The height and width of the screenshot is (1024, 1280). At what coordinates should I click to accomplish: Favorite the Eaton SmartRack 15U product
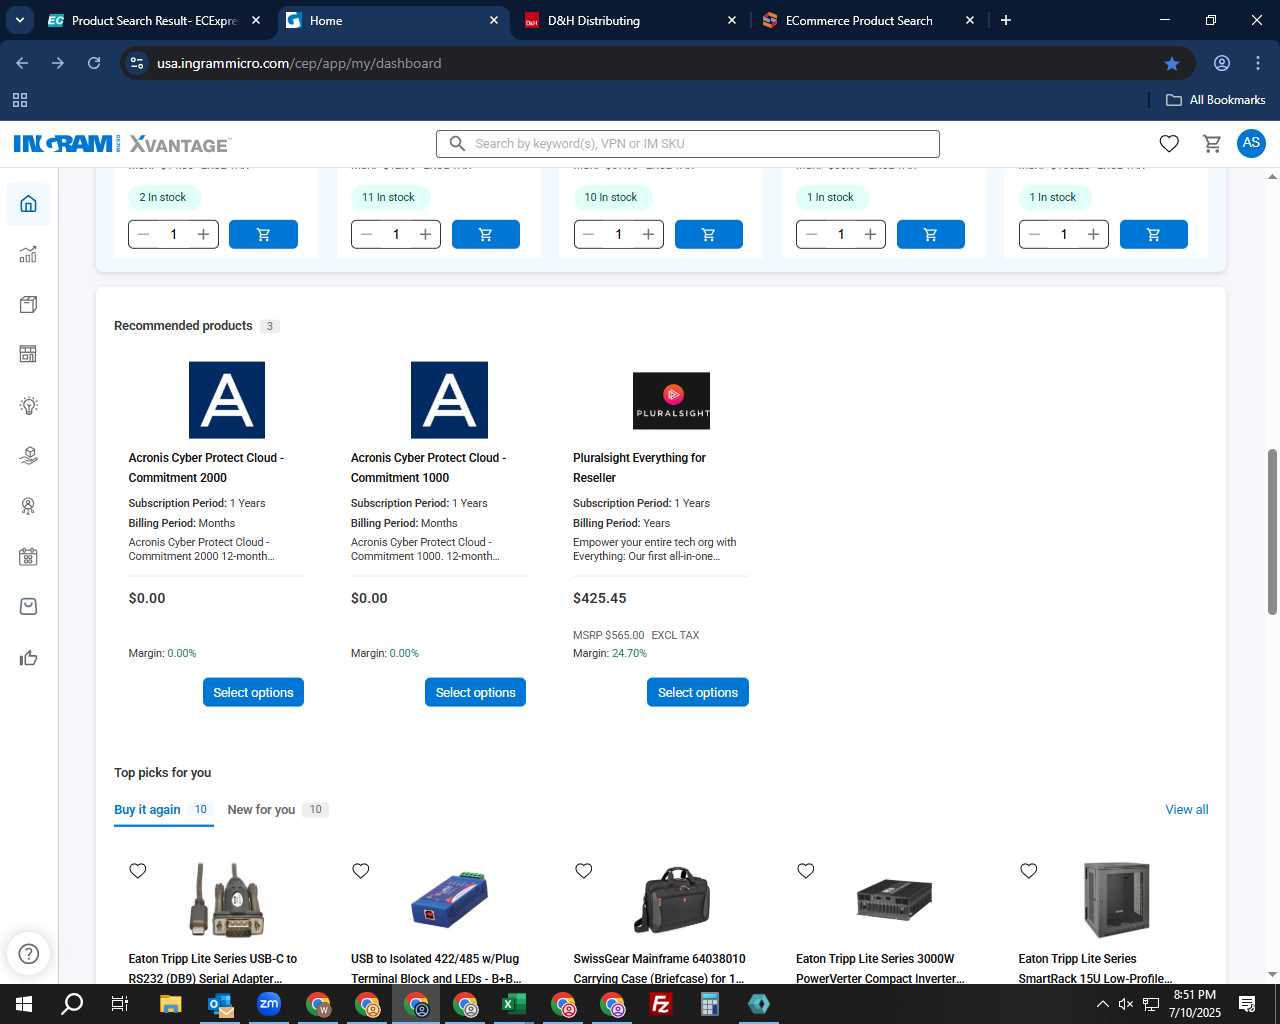(1029, 871)
